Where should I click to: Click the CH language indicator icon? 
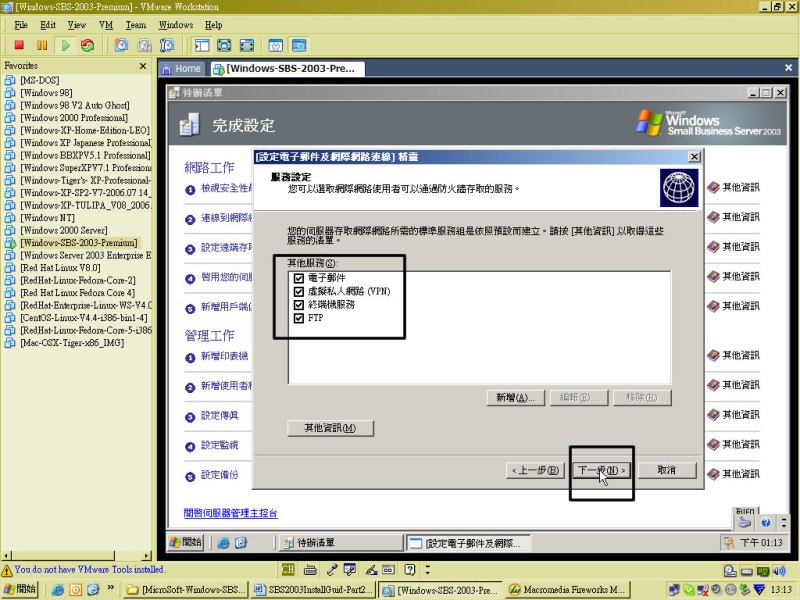click(x=288, y=569)
